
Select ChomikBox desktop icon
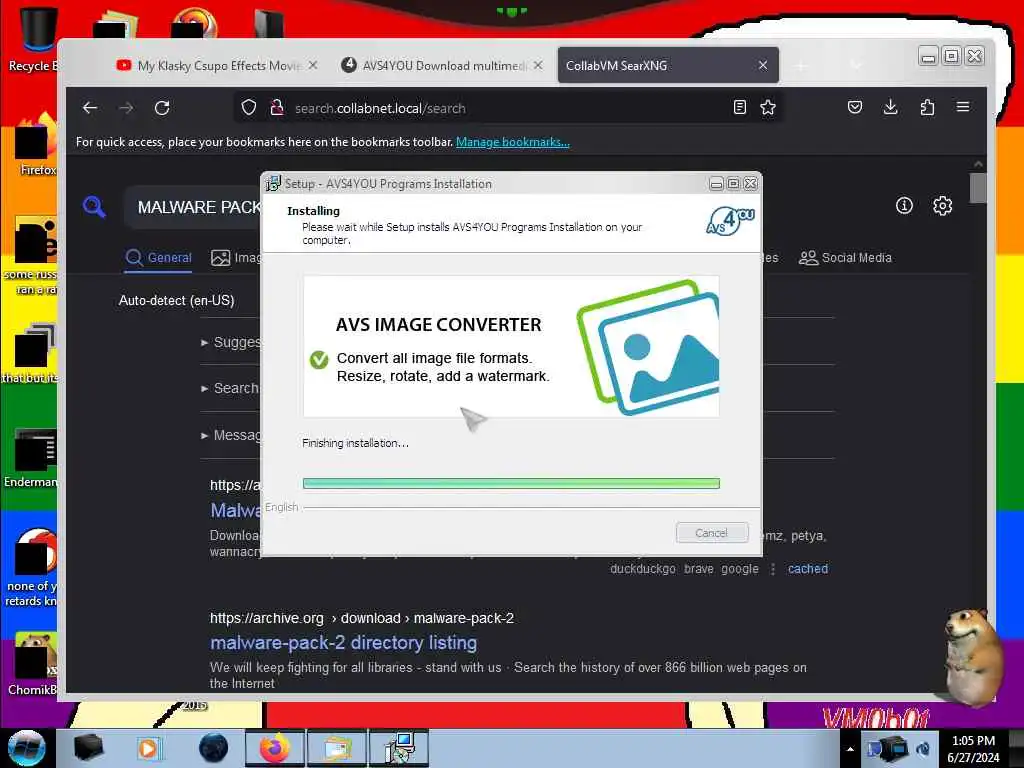(x=33, y=664)
